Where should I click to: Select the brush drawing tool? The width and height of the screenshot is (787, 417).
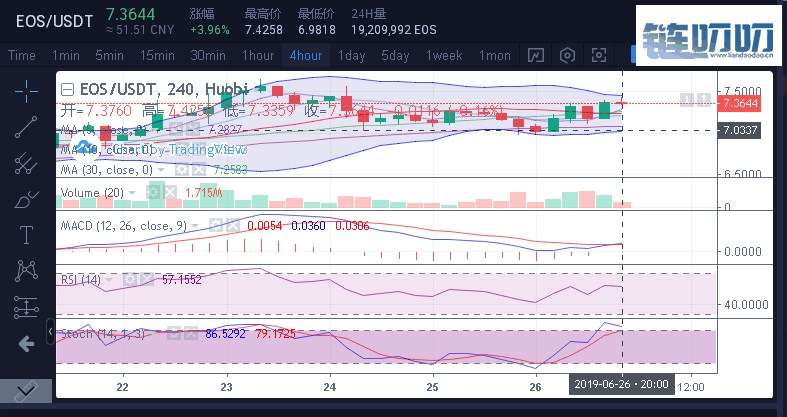(x=26, y=198)
